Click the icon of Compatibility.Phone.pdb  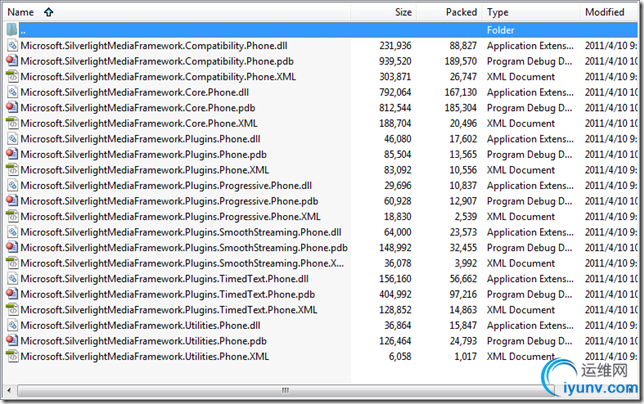[12, 61]
